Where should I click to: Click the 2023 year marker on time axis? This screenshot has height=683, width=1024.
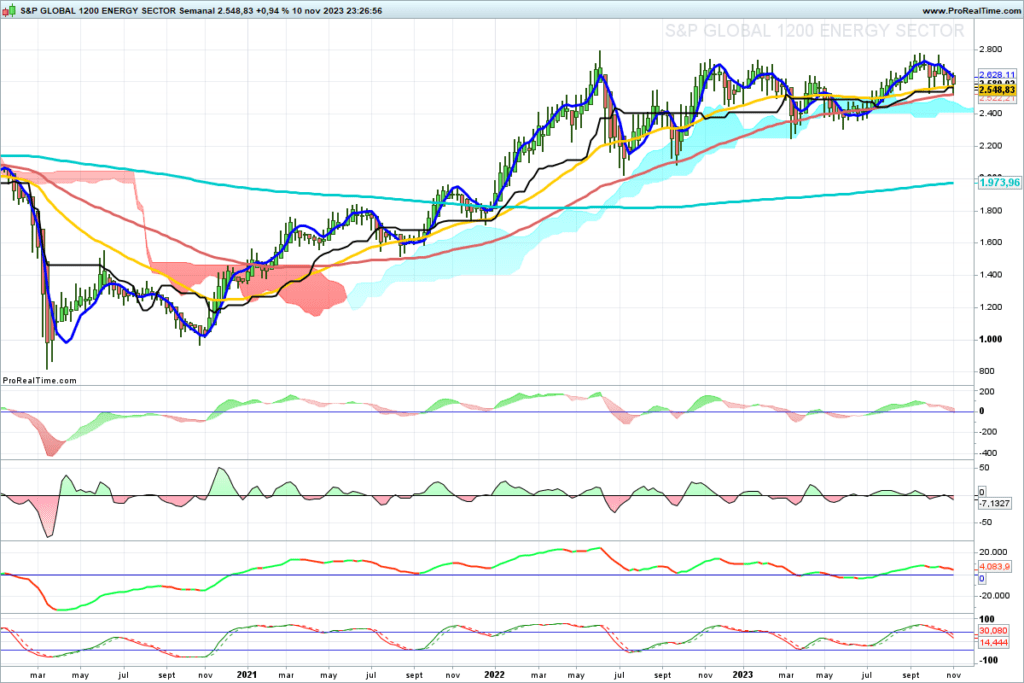(742, 673)
